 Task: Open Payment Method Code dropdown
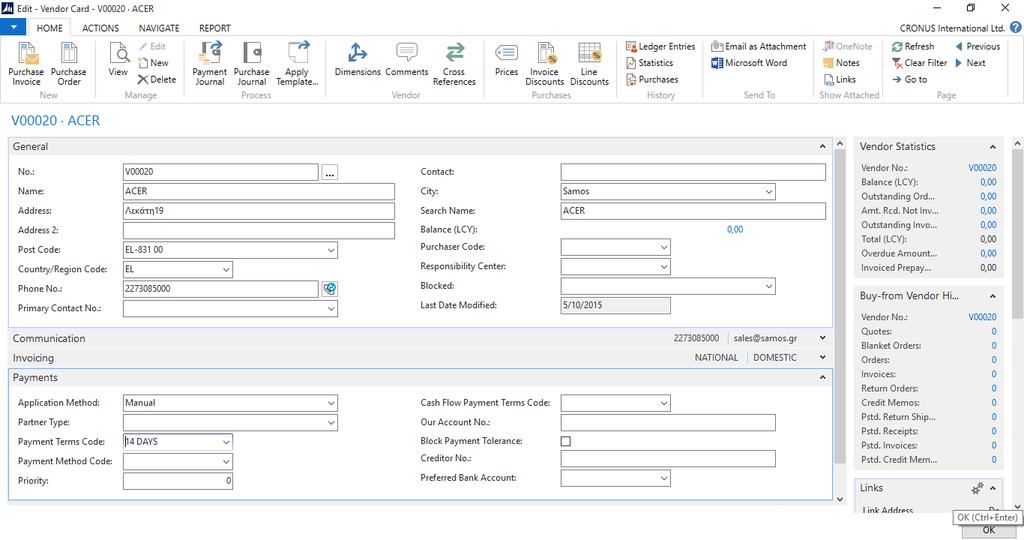(x=226, y=462)
